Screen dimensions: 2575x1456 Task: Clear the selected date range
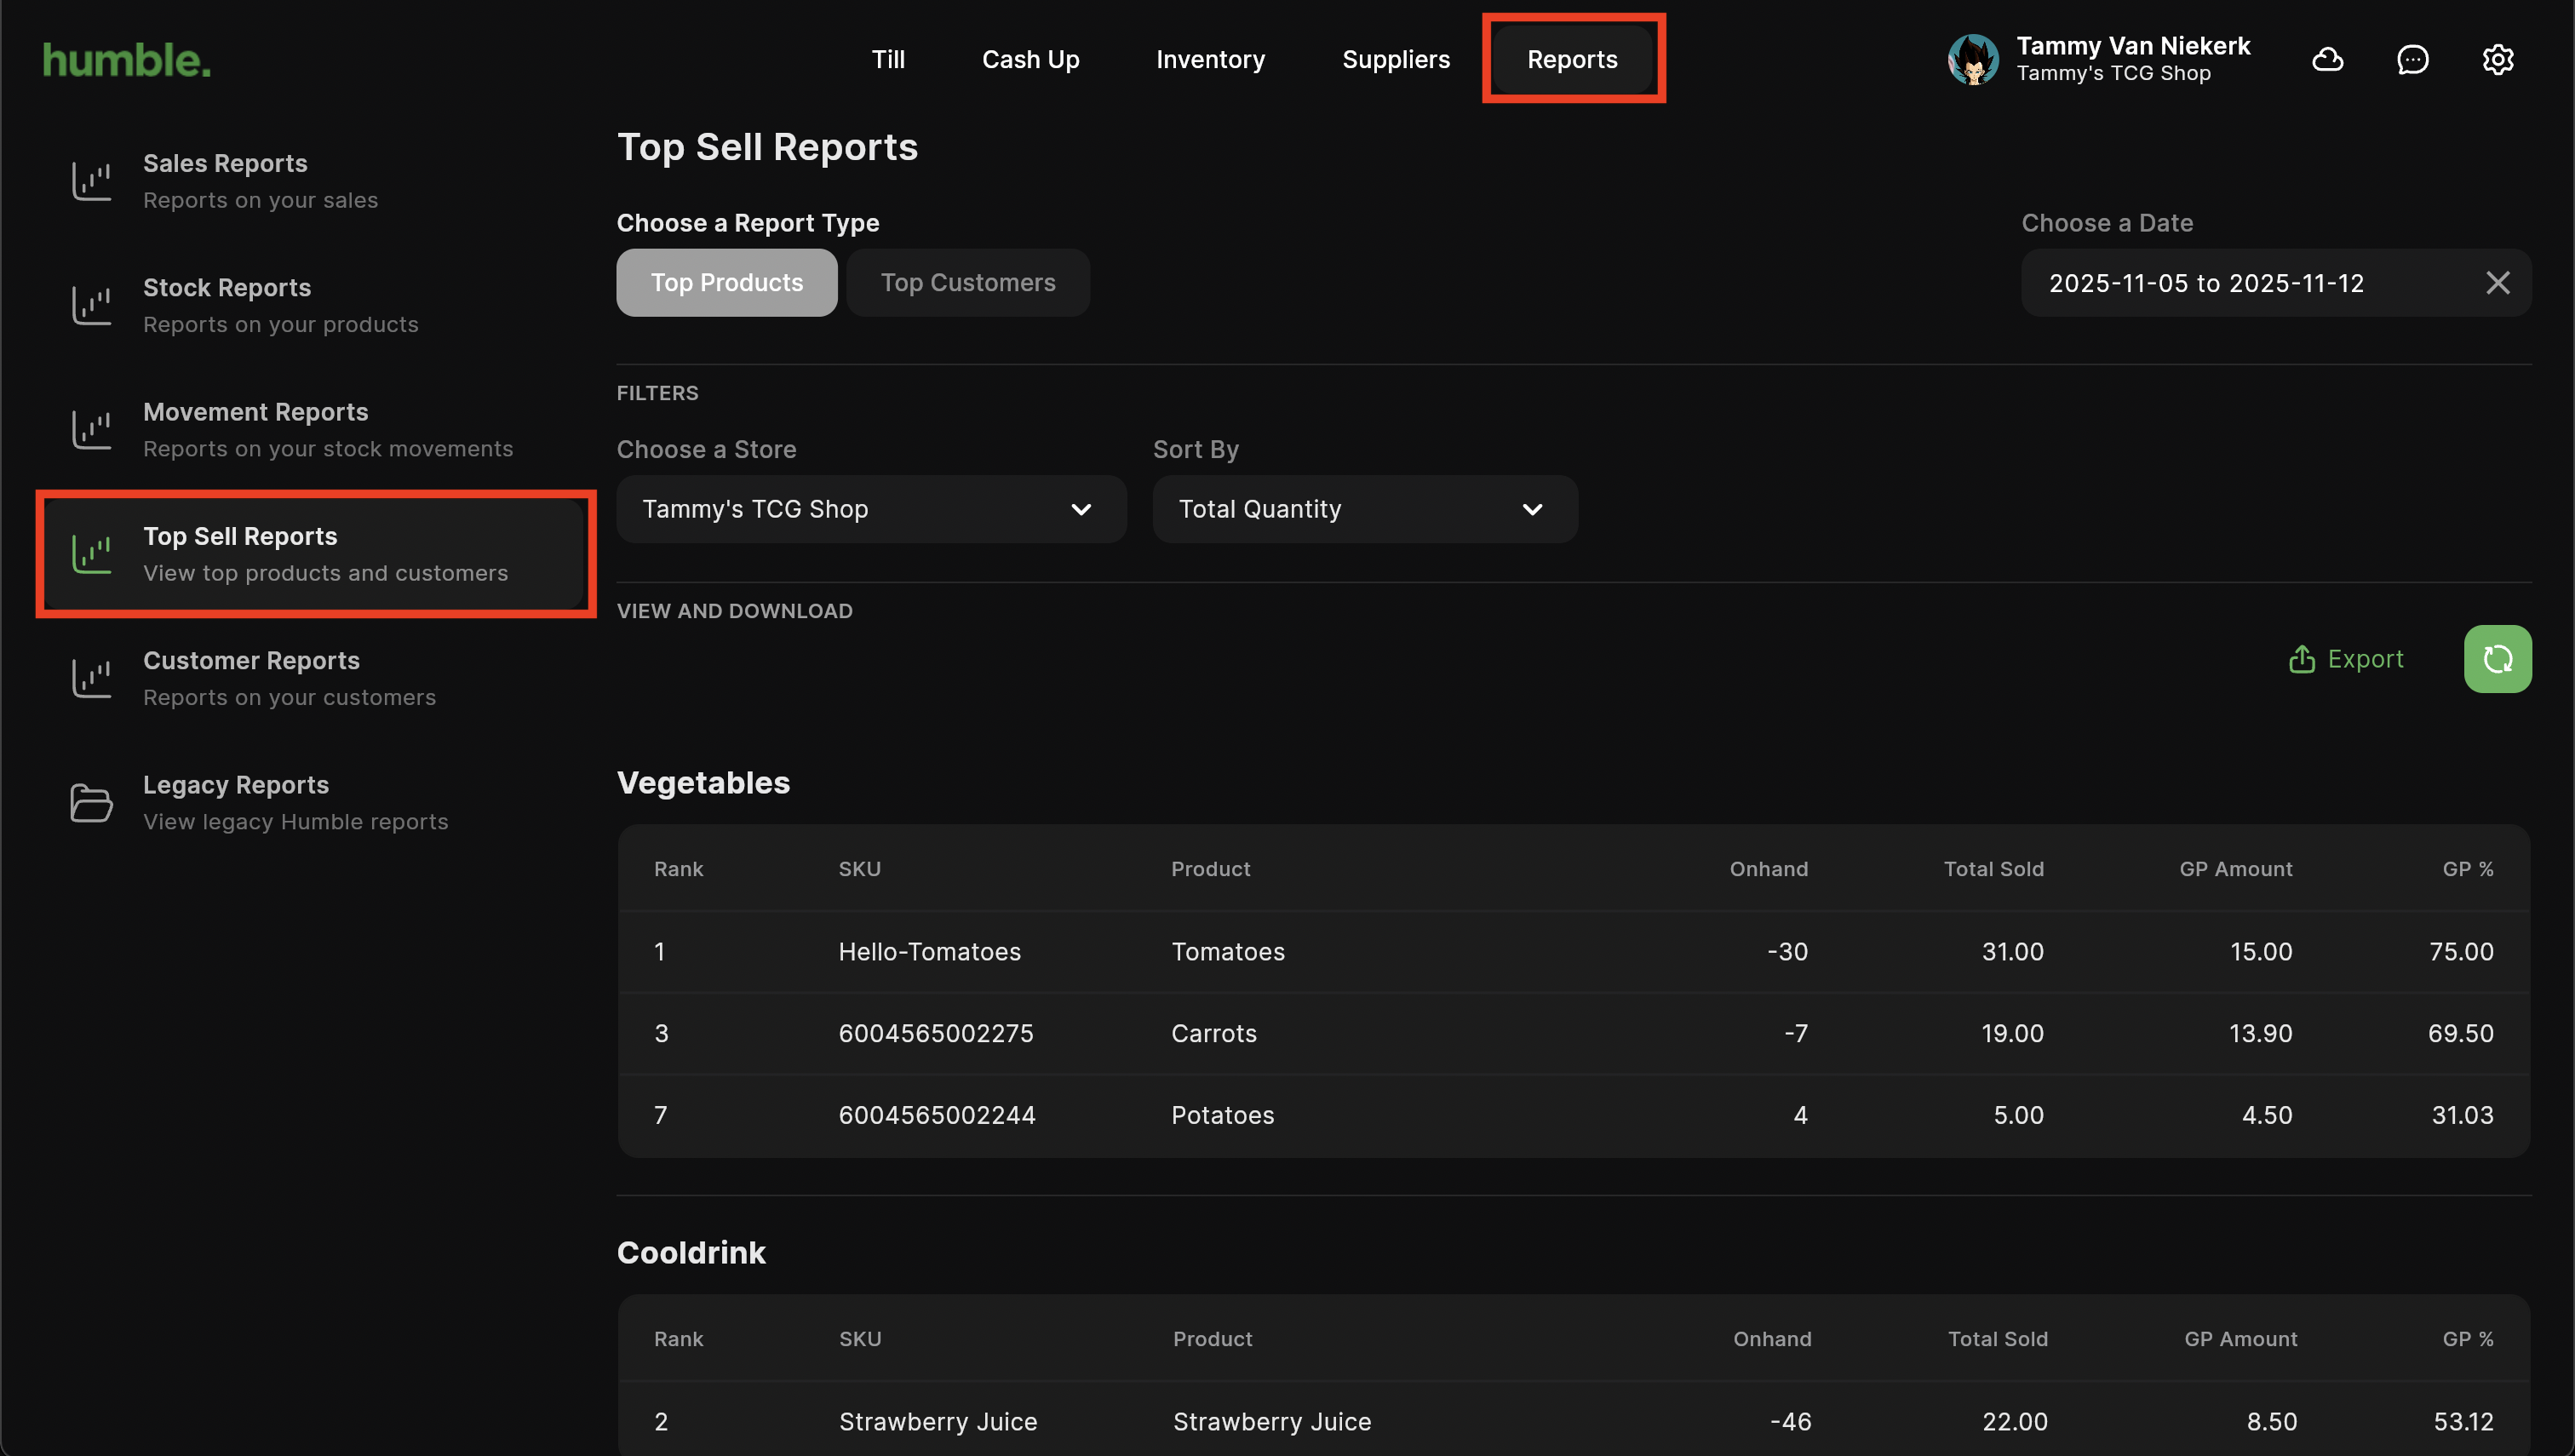click(x=2497, y=283)
